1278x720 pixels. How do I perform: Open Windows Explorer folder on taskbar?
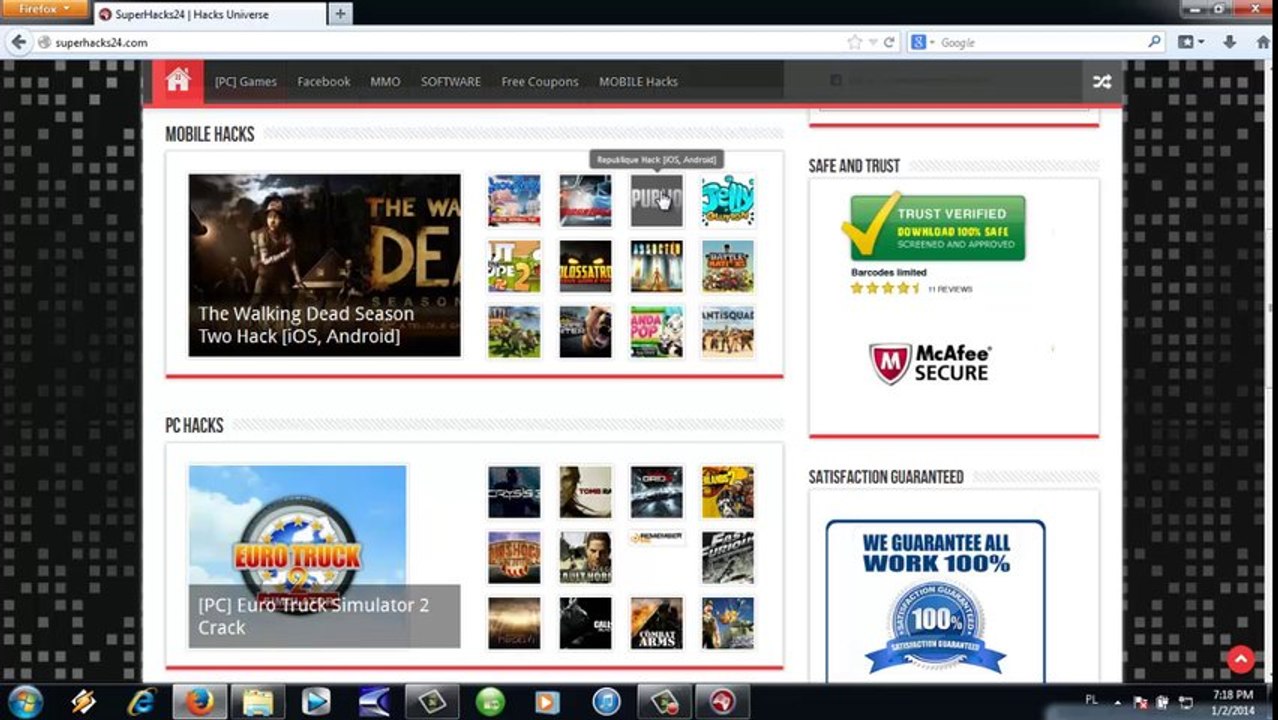[258, 702]
